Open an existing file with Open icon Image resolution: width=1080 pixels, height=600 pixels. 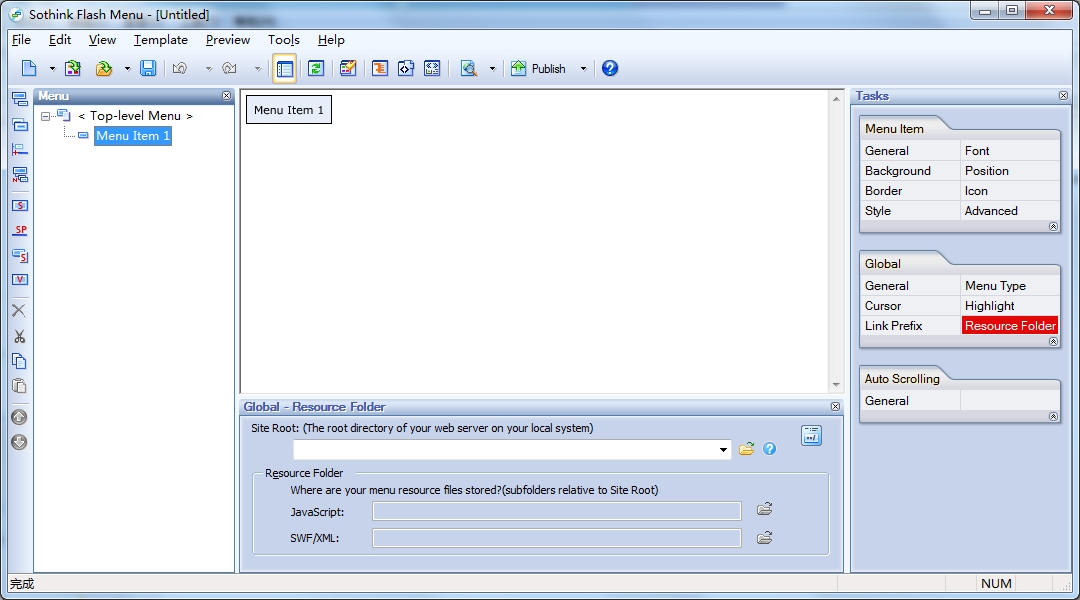click(x=104, y=68)
